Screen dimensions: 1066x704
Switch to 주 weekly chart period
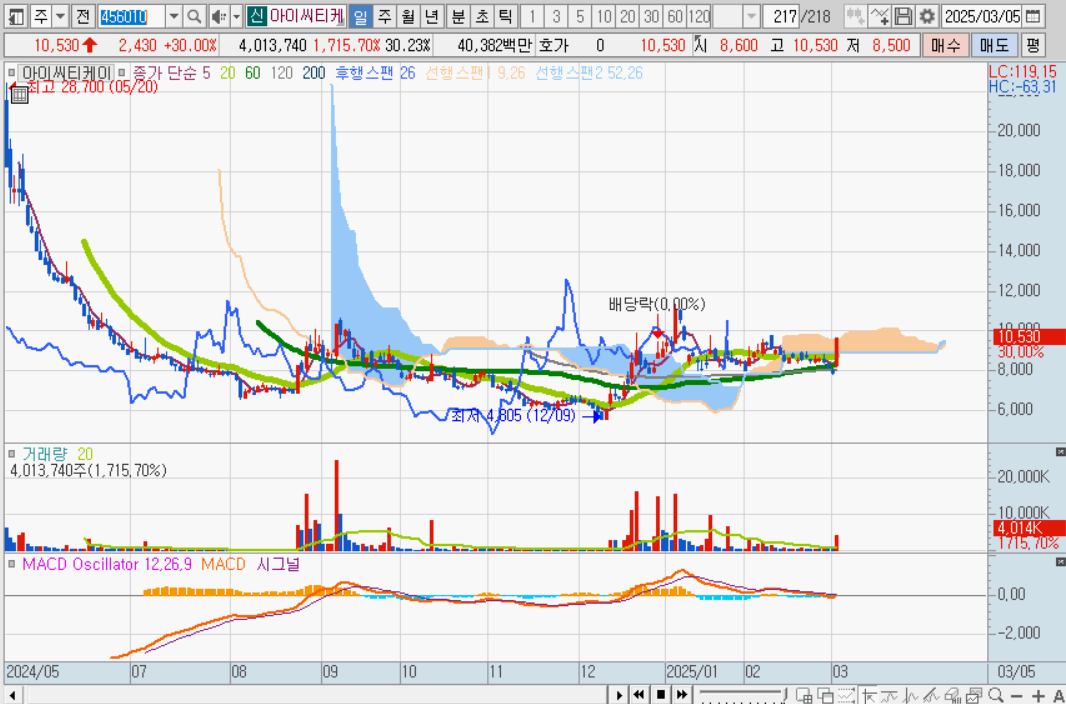pyautogui.click(x=384, y=16)
